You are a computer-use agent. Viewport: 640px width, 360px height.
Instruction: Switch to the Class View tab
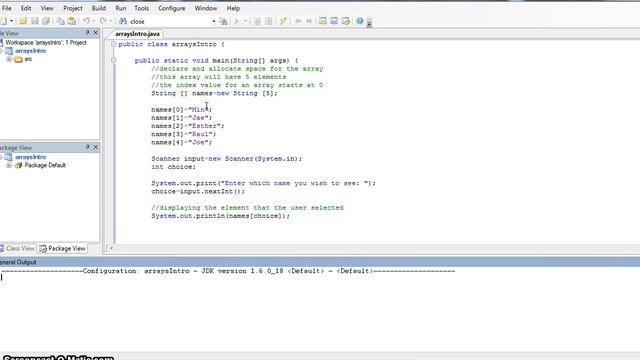[x=18, y=248]
